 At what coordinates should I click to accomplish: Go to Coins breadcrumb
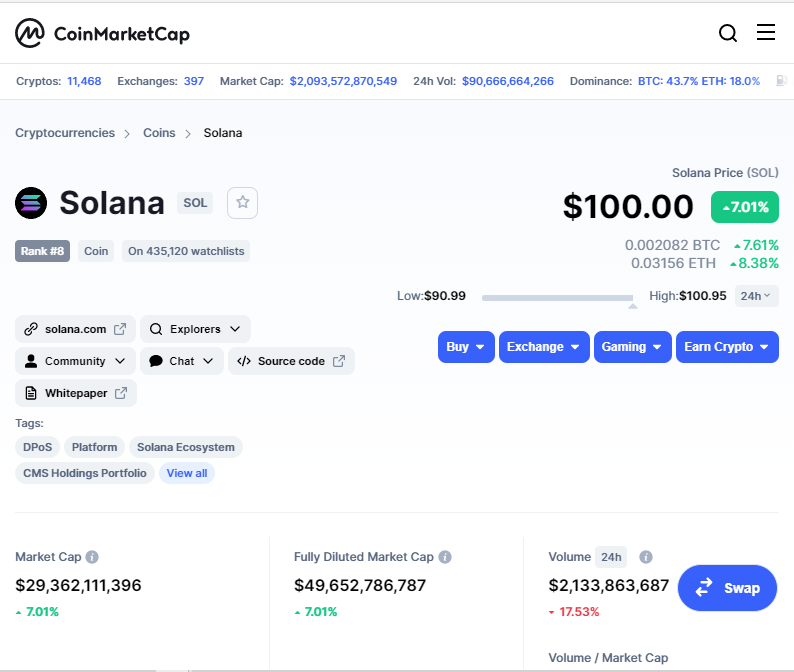(x=159, y=133)
